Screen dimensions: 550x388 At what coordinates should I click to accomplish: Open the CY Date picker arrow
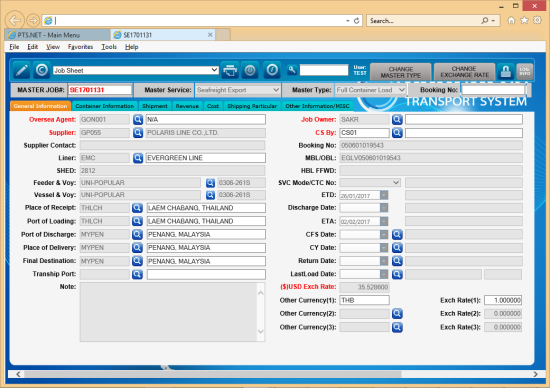(x=384, y=248)
